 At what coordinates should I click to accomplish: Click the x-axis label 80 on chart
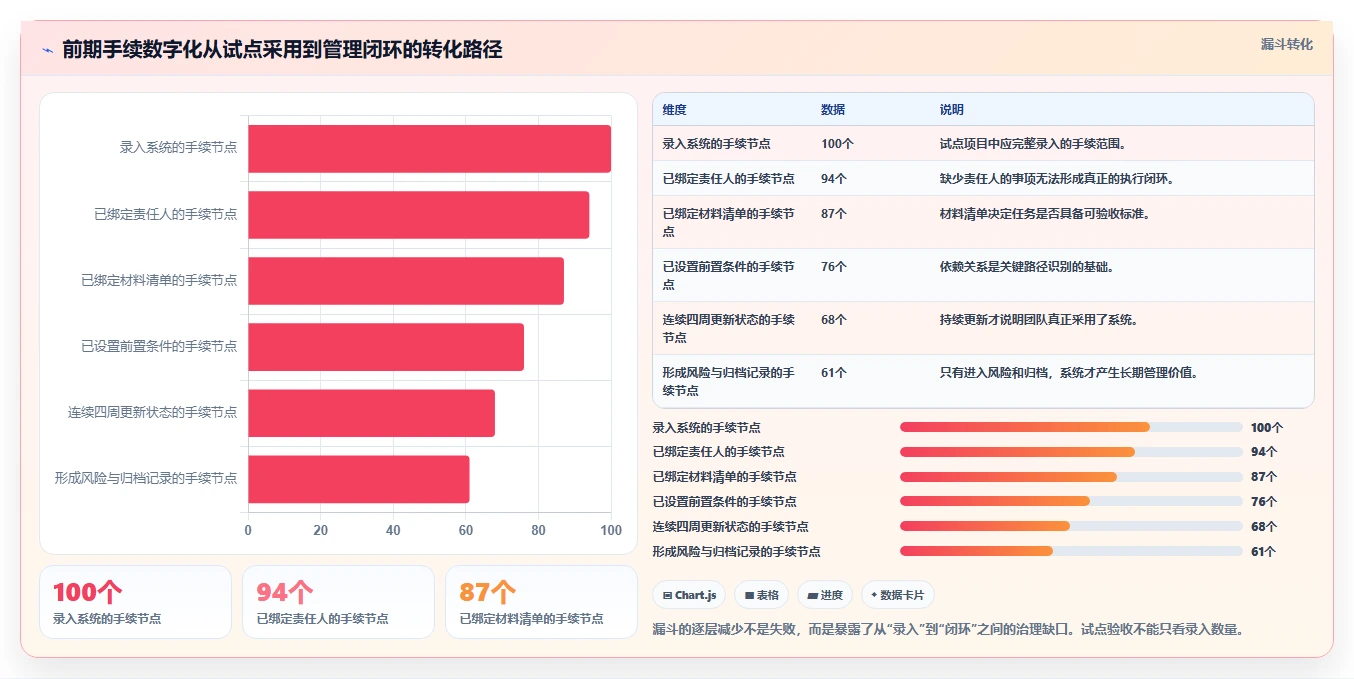tap(538, 531)
